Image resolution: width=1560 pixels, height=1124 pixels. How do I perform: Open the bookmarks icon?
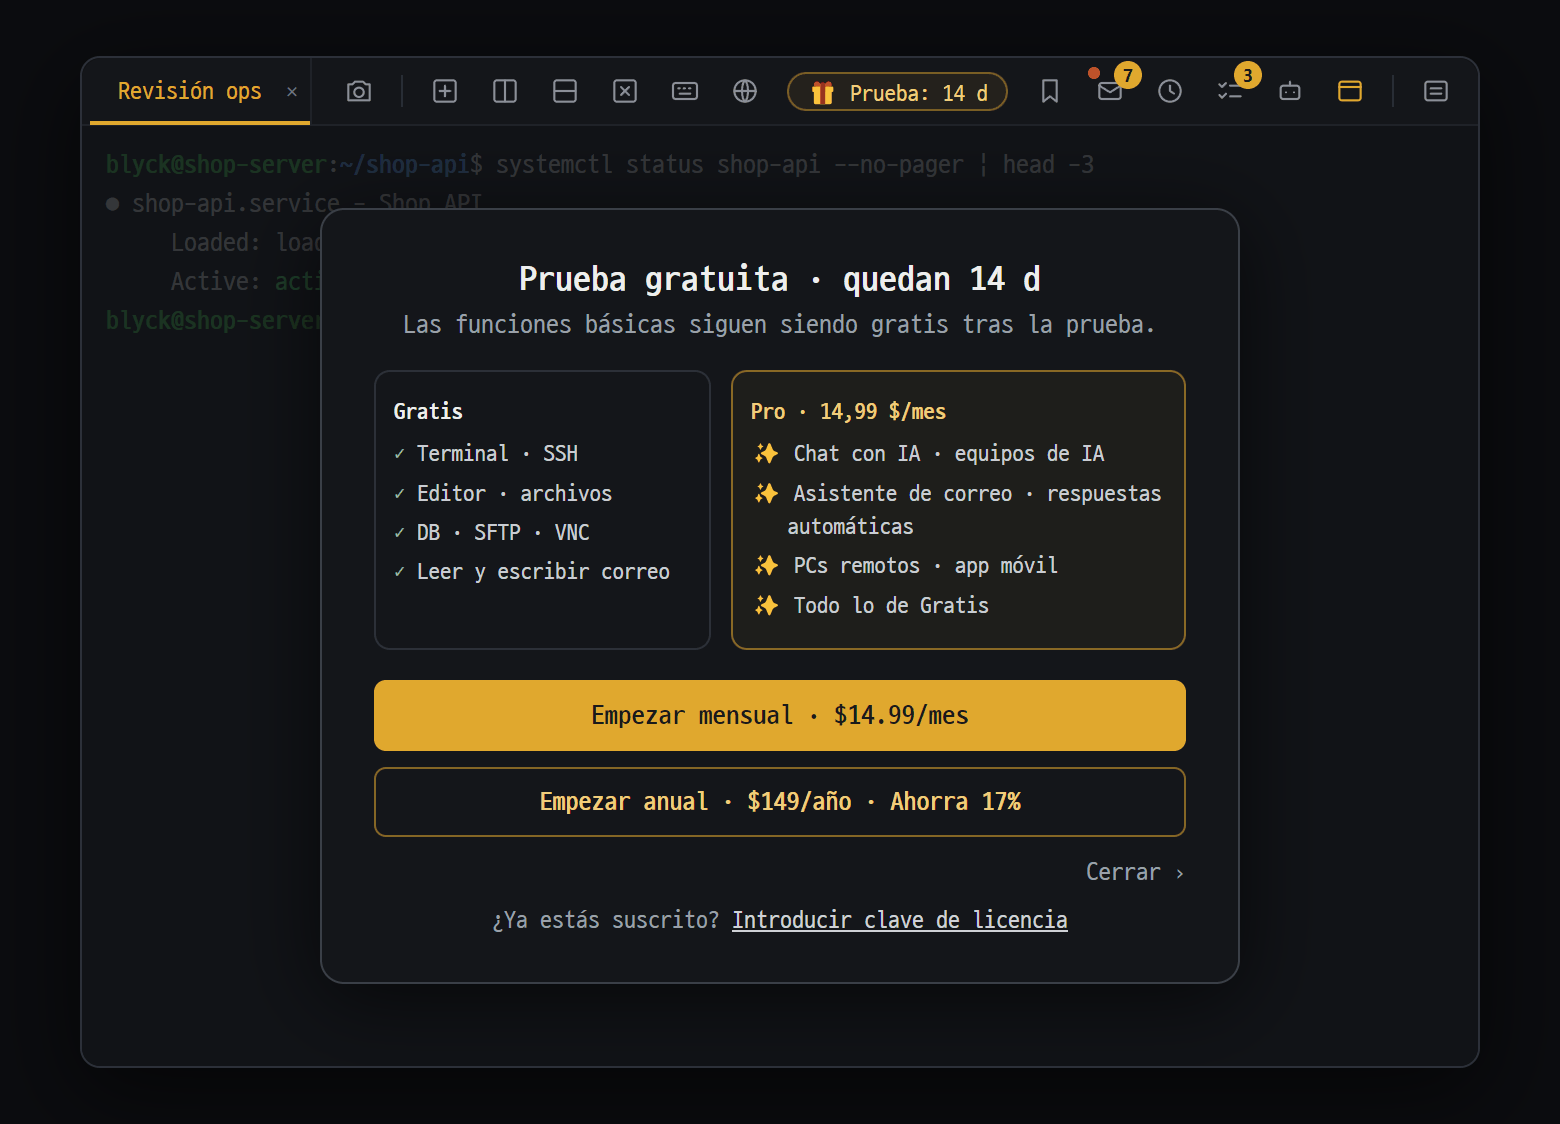[x=1050, y=92]
